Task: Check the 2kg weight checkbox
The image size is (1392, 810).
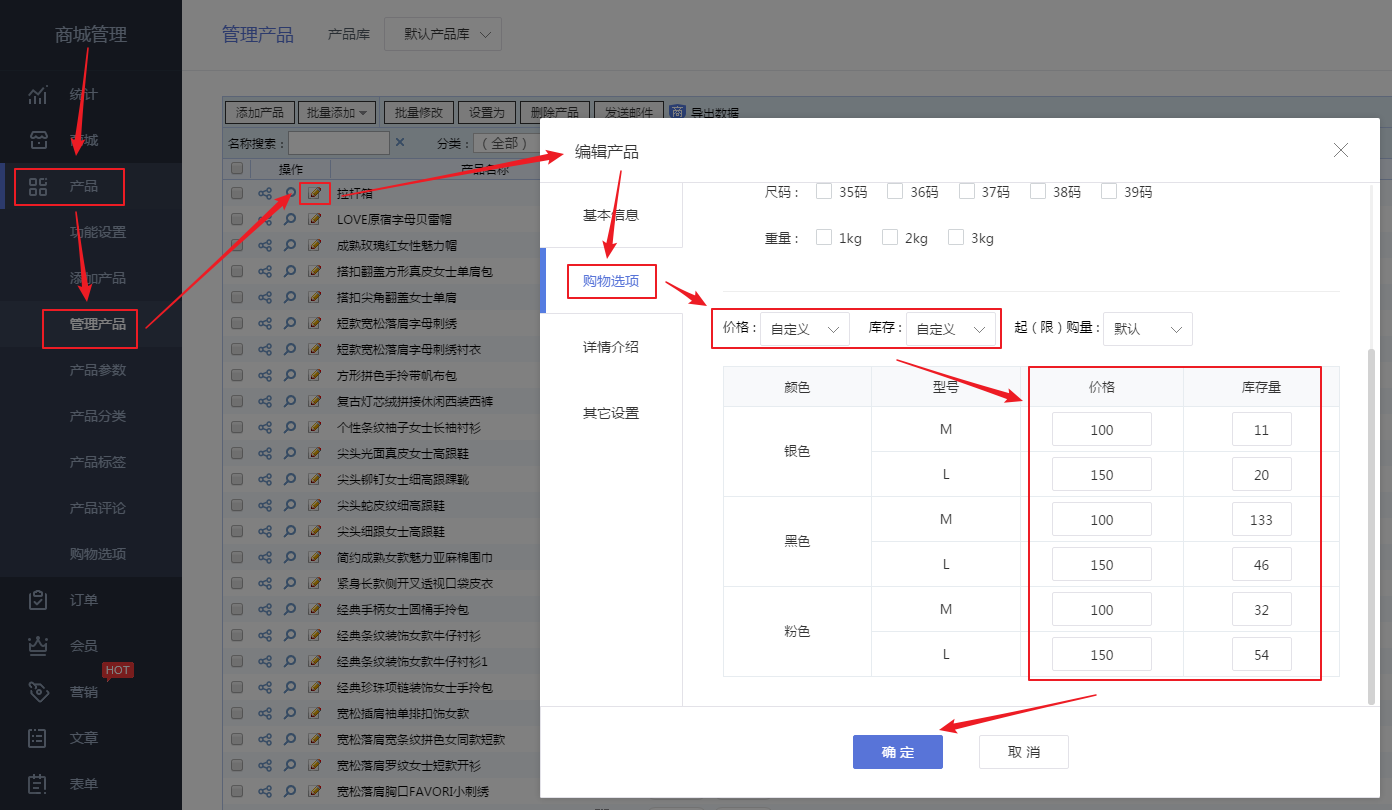Action: pos(890,237)
